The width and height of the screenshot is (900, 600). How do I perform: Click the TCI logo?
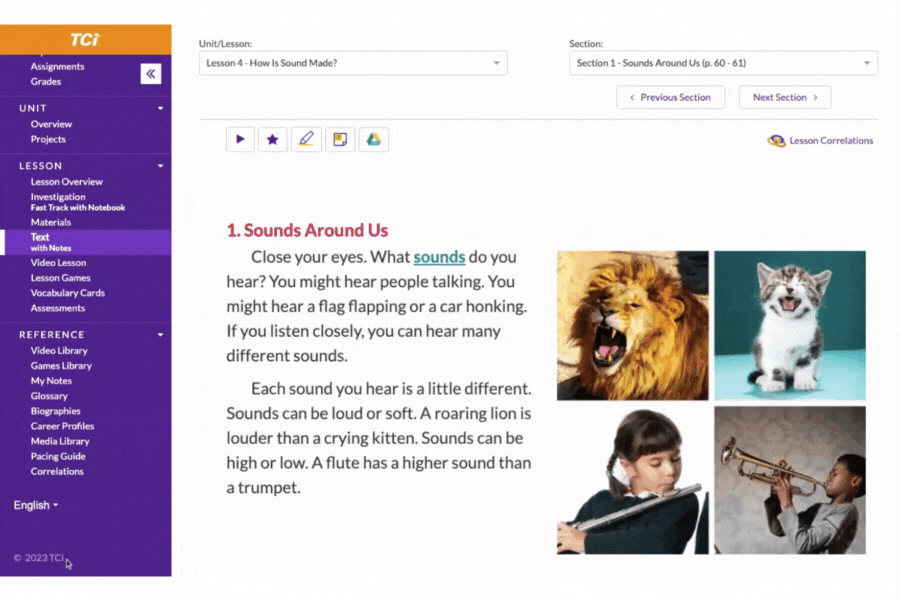coord(85,40)
